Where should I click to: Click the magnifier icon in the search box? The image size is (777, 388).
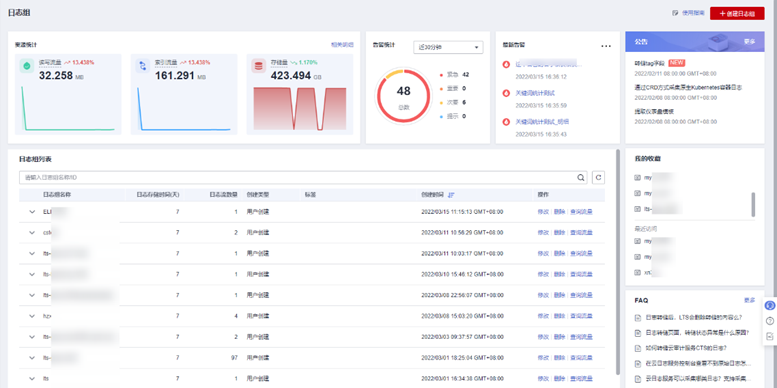(581, 177)
